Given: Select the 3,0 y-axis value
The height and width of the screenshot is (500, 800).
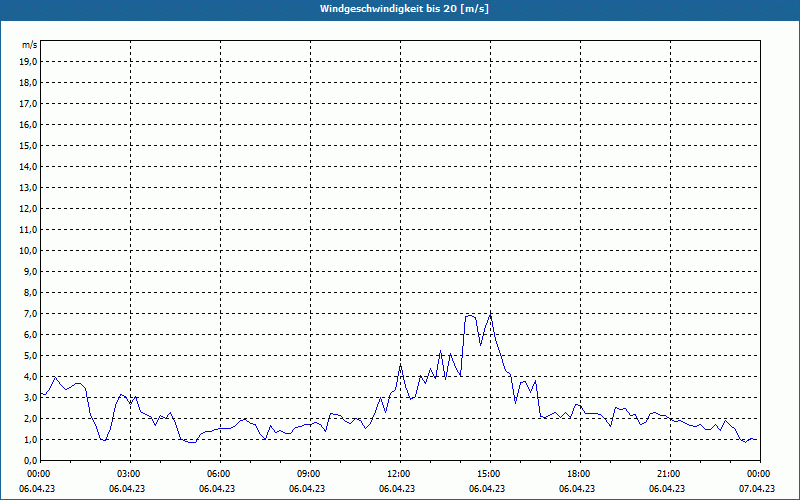Looking at the screenshot, I should point(30,397).
